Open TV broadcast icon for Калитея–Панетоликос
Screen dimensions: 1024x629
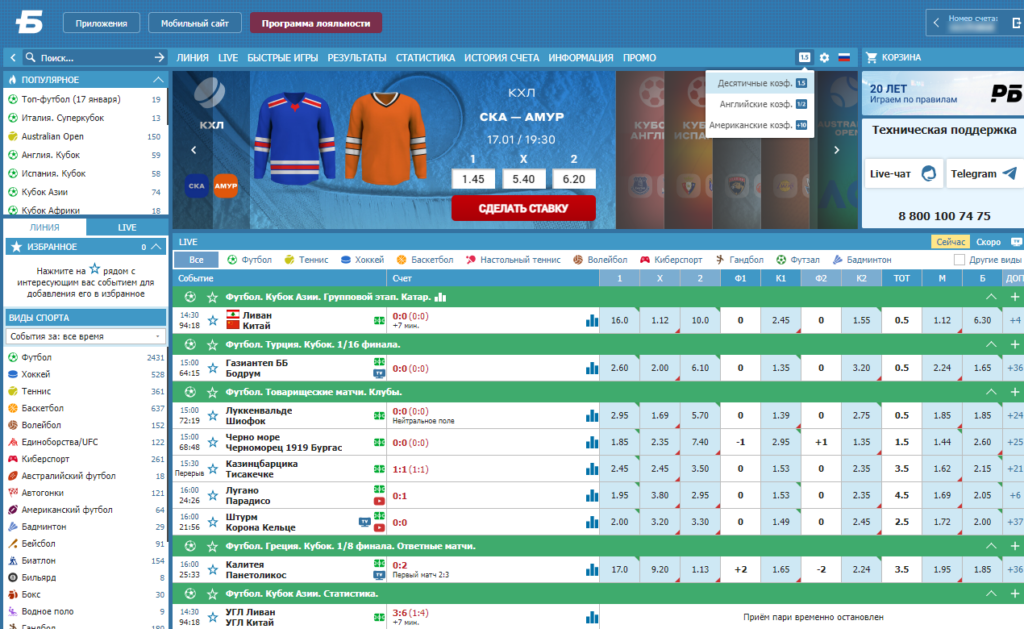pyautogui.click(x=379, y=575)
